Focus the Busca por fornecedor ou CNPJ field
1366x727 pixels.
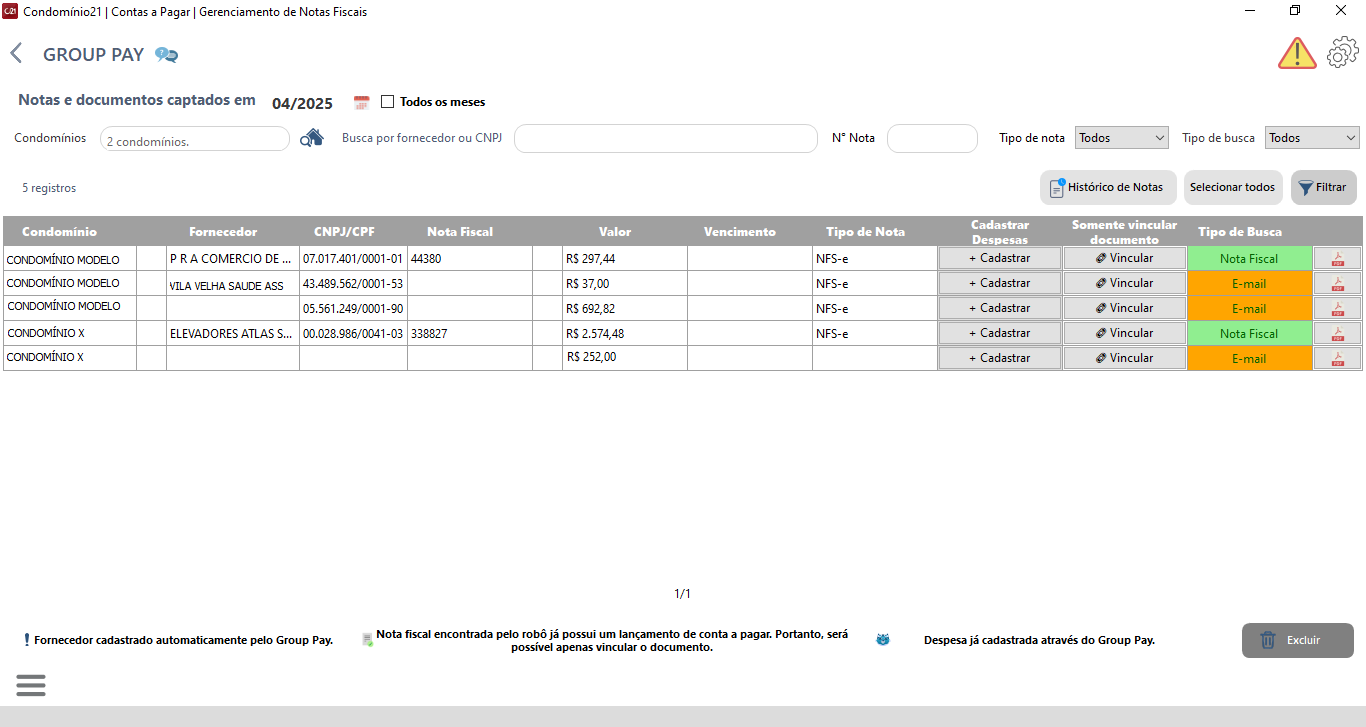(x=666, y=139)
